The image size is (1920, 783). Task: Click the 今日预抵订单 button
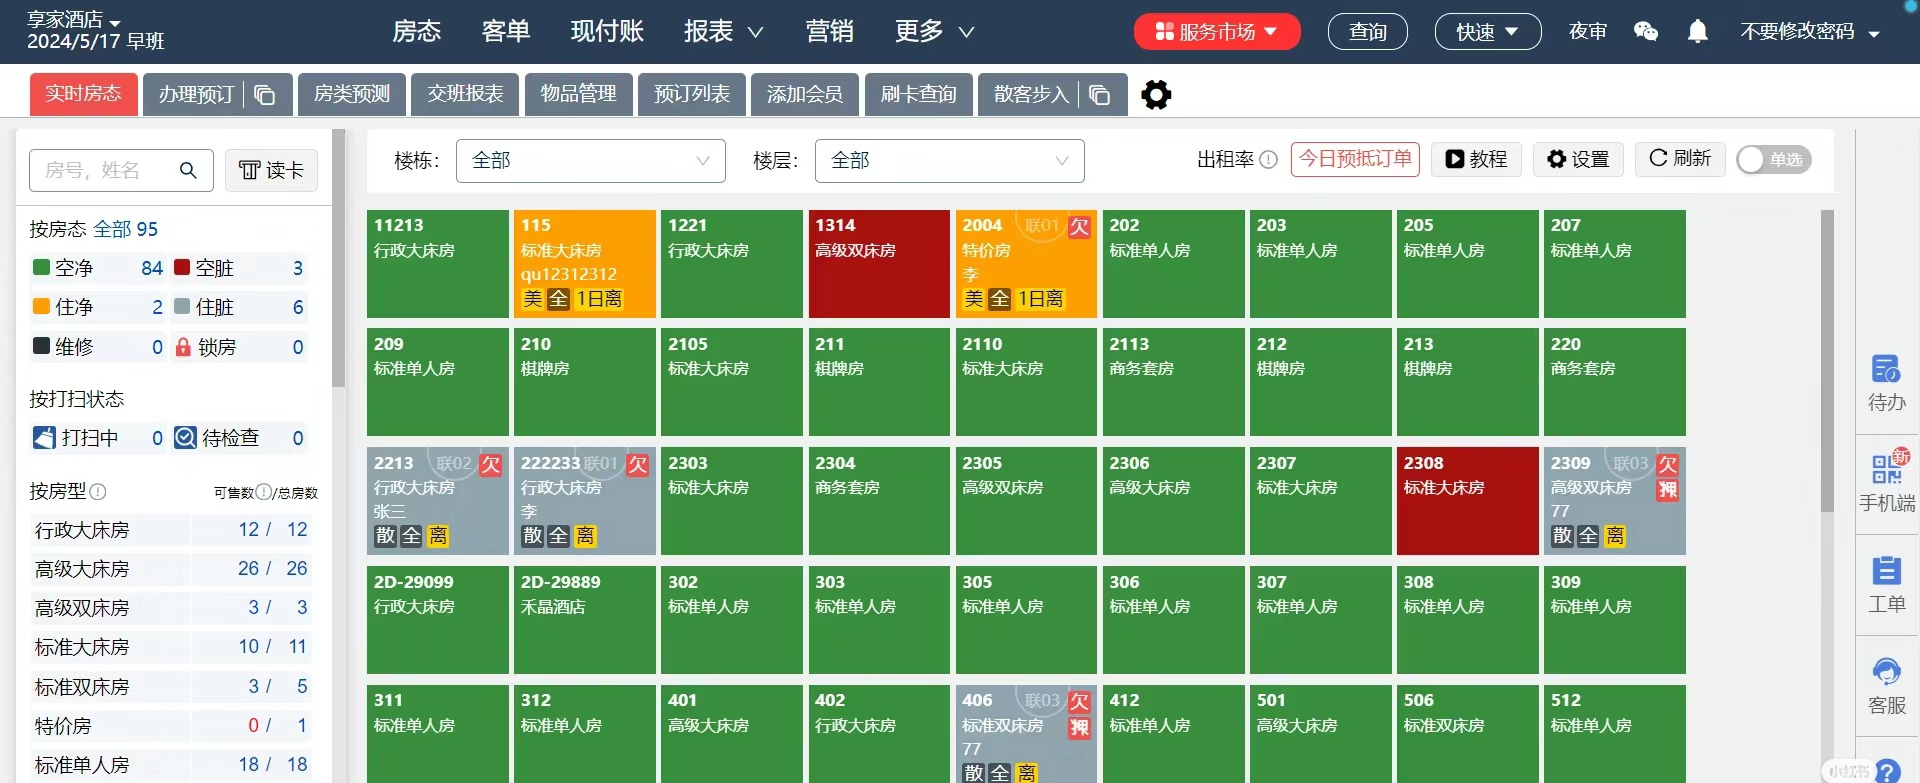(1355, 160)
